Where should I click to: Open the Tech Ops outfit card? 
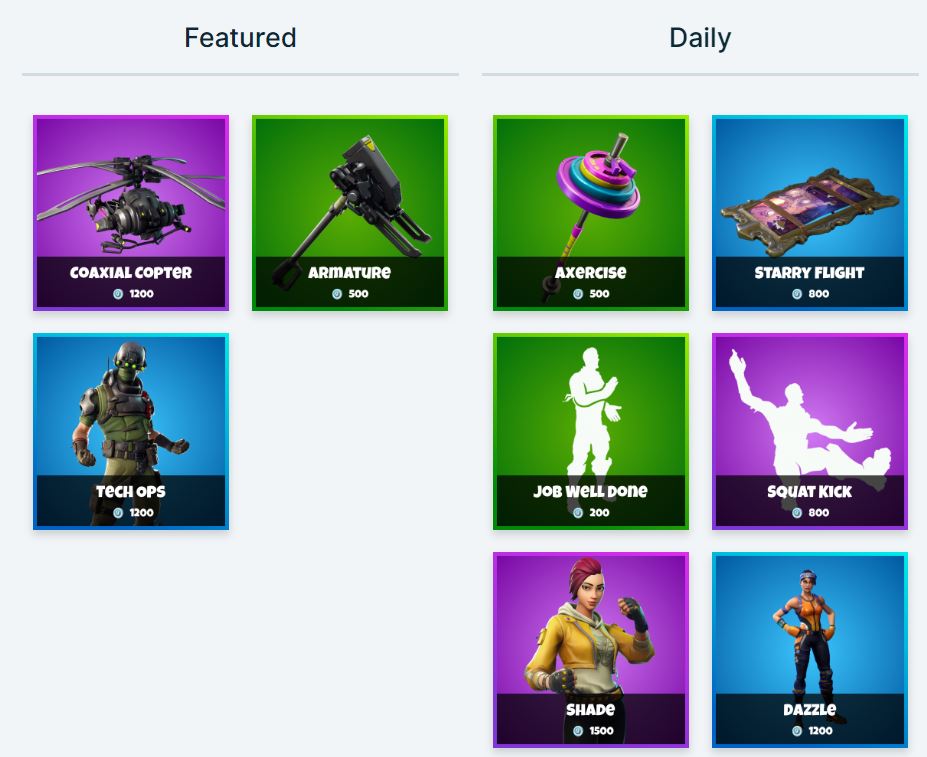pos(131,432)
